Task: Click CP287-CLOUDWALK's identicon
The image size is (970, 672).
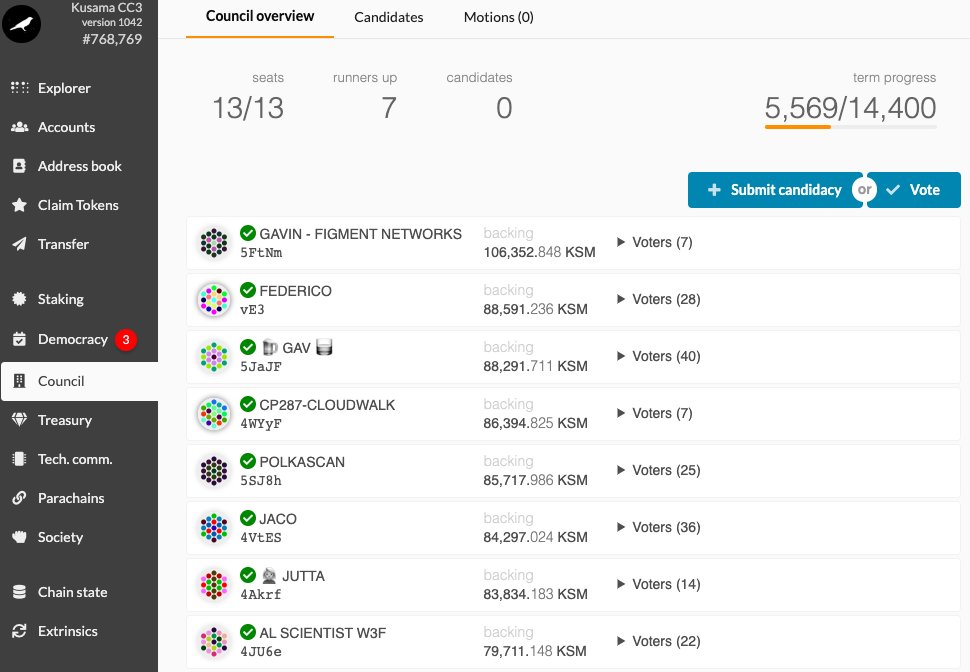Action: click(x=214, y=413)
